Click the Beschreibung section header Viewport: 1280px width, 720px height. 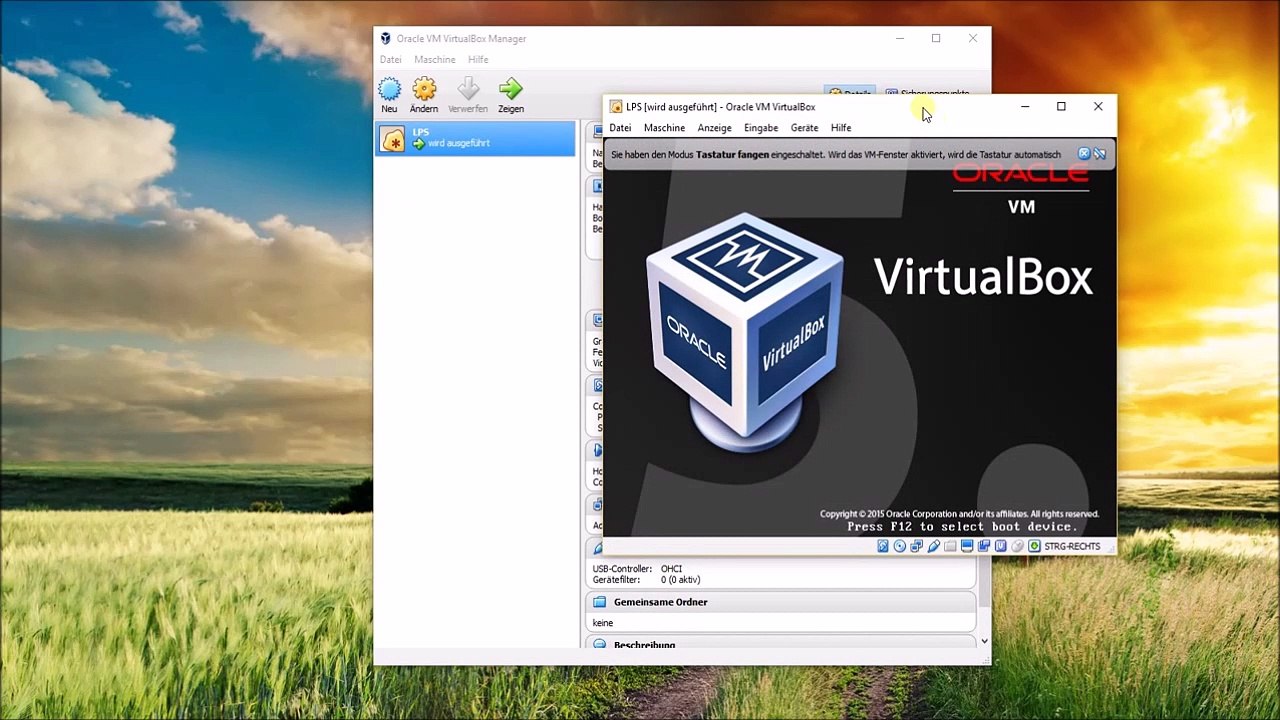pos(780,643)
